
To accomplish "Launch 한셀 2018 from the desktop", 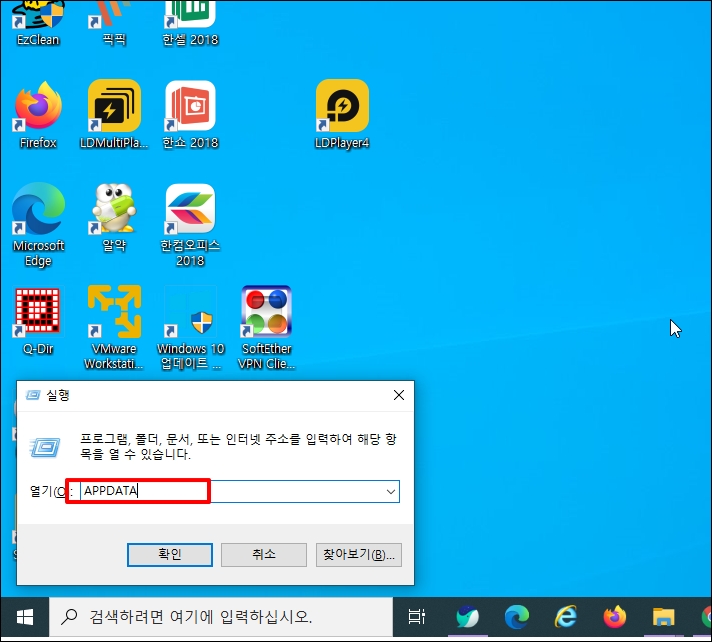I will tap(190, 23).
